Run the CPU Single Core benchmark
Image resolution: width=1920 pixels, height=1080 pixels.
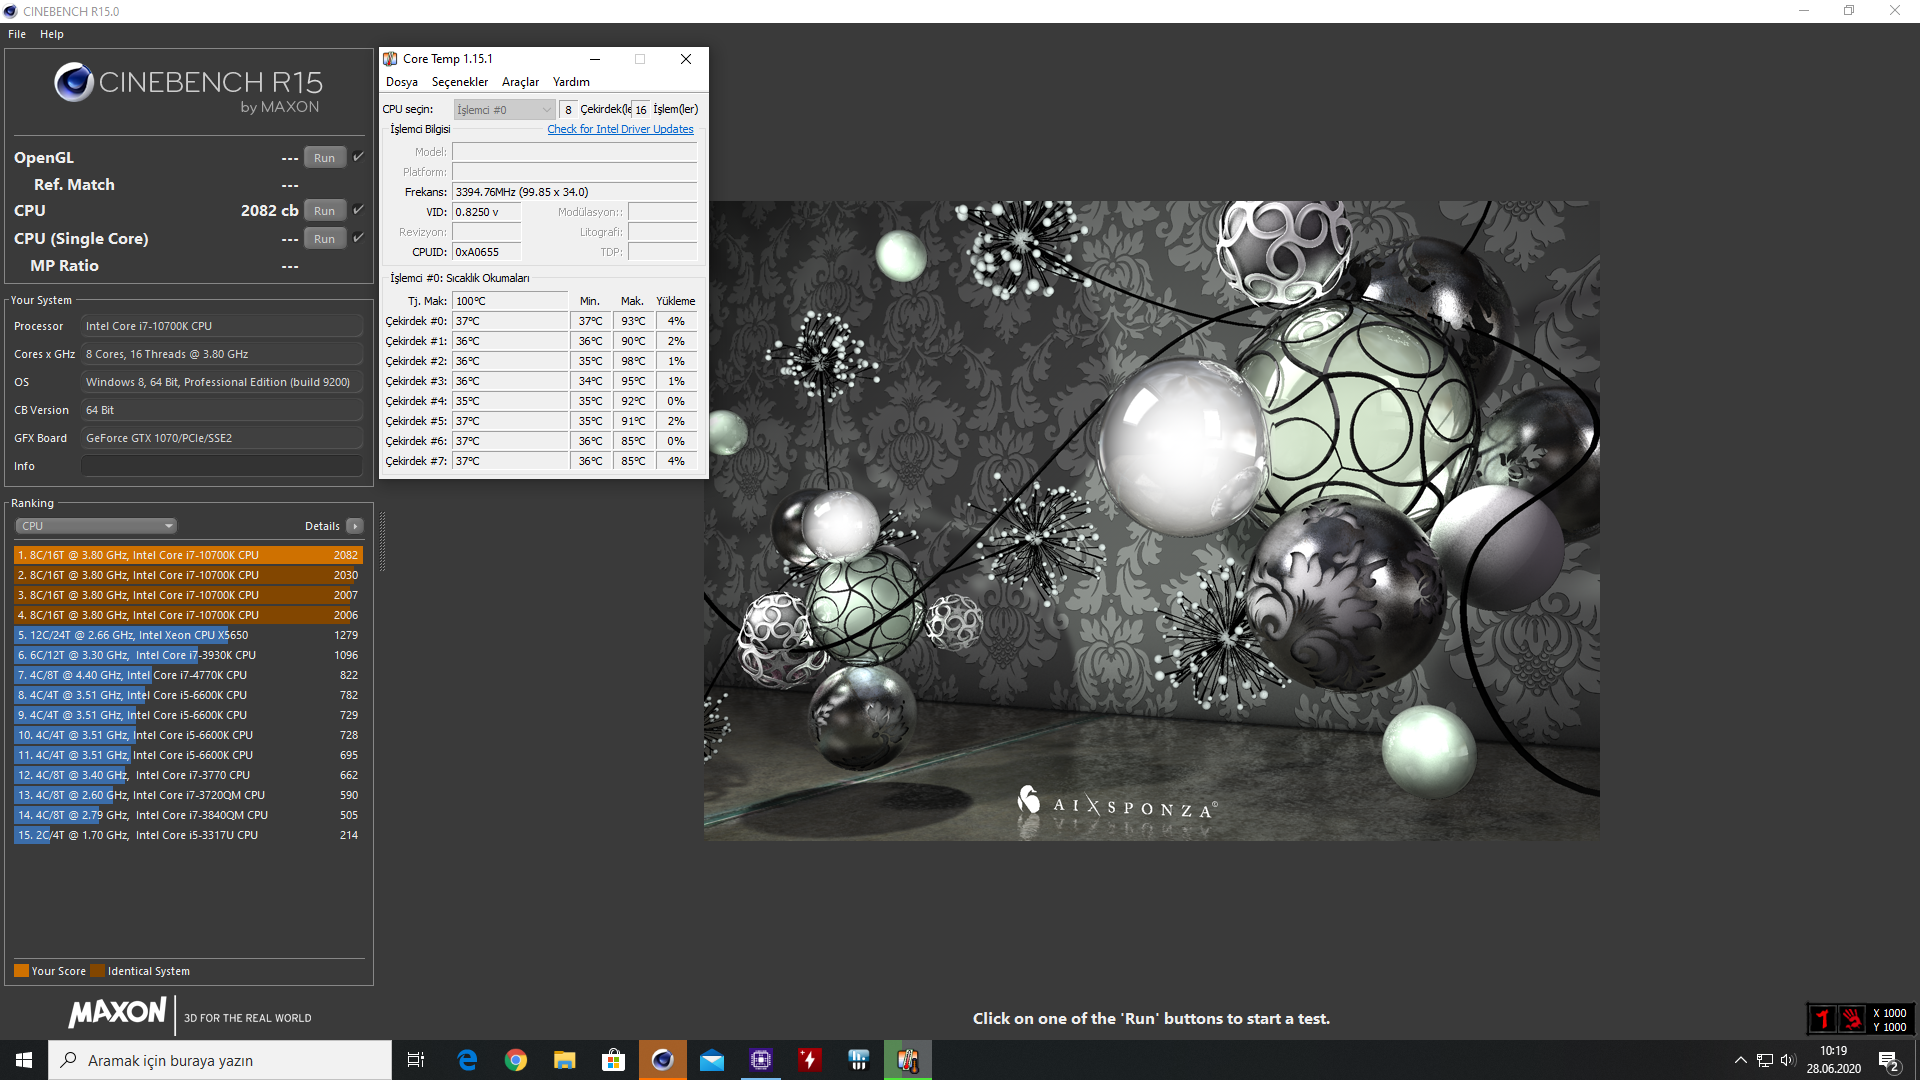(x=324, y=239)
